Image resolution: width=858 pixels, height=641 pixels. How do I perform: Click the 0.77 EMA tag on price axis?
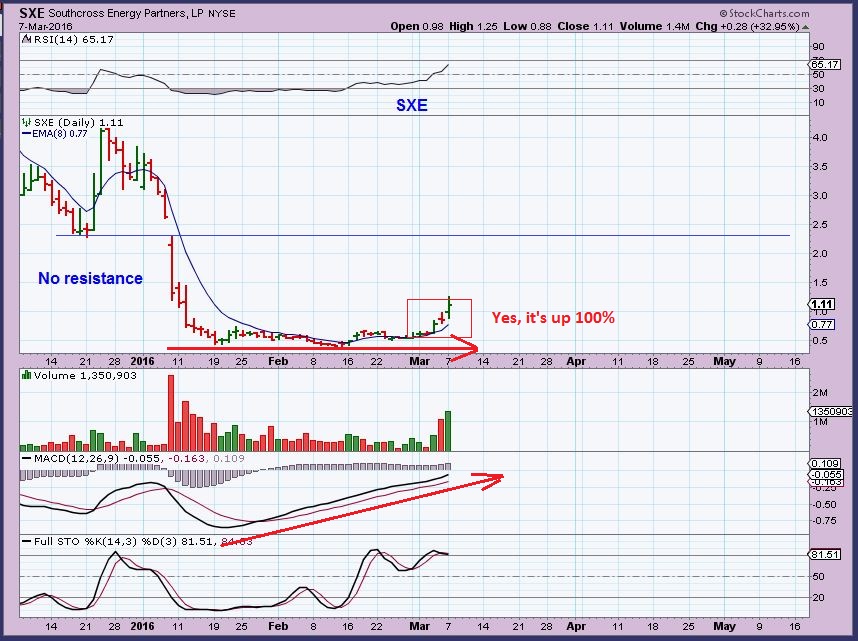[x=822, y=325]
